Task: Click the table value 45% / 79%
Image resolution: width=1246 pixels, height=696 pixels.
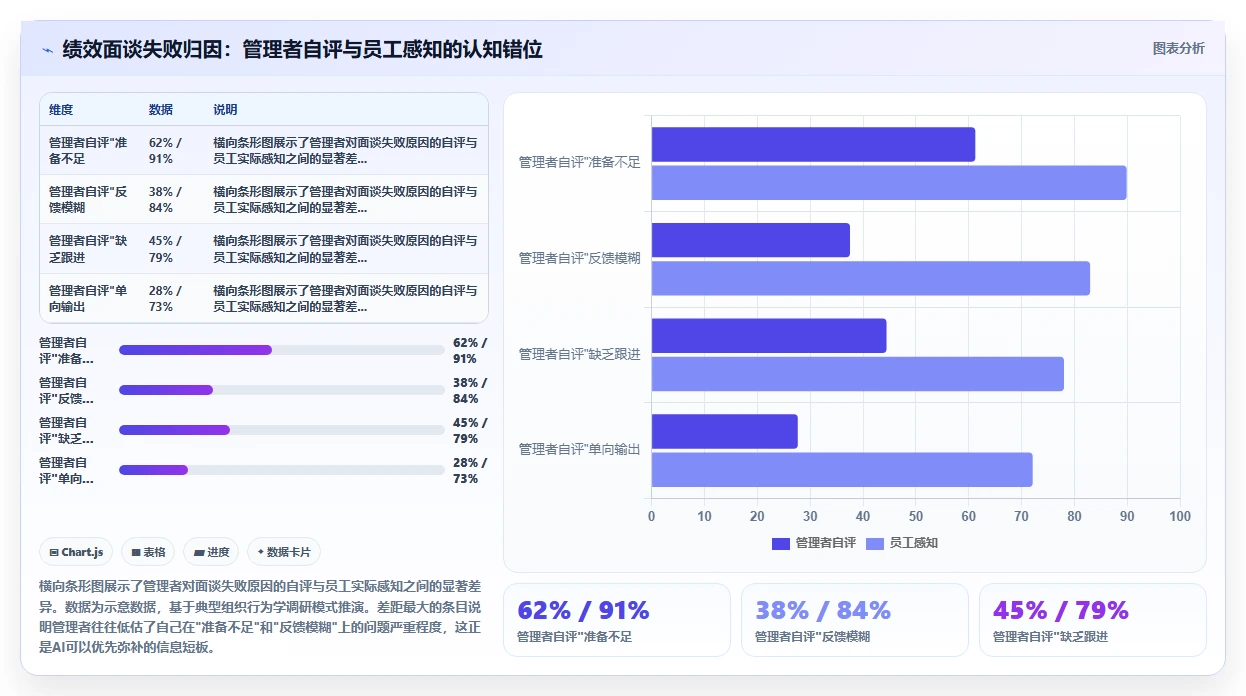Action: tap(166, 249)
